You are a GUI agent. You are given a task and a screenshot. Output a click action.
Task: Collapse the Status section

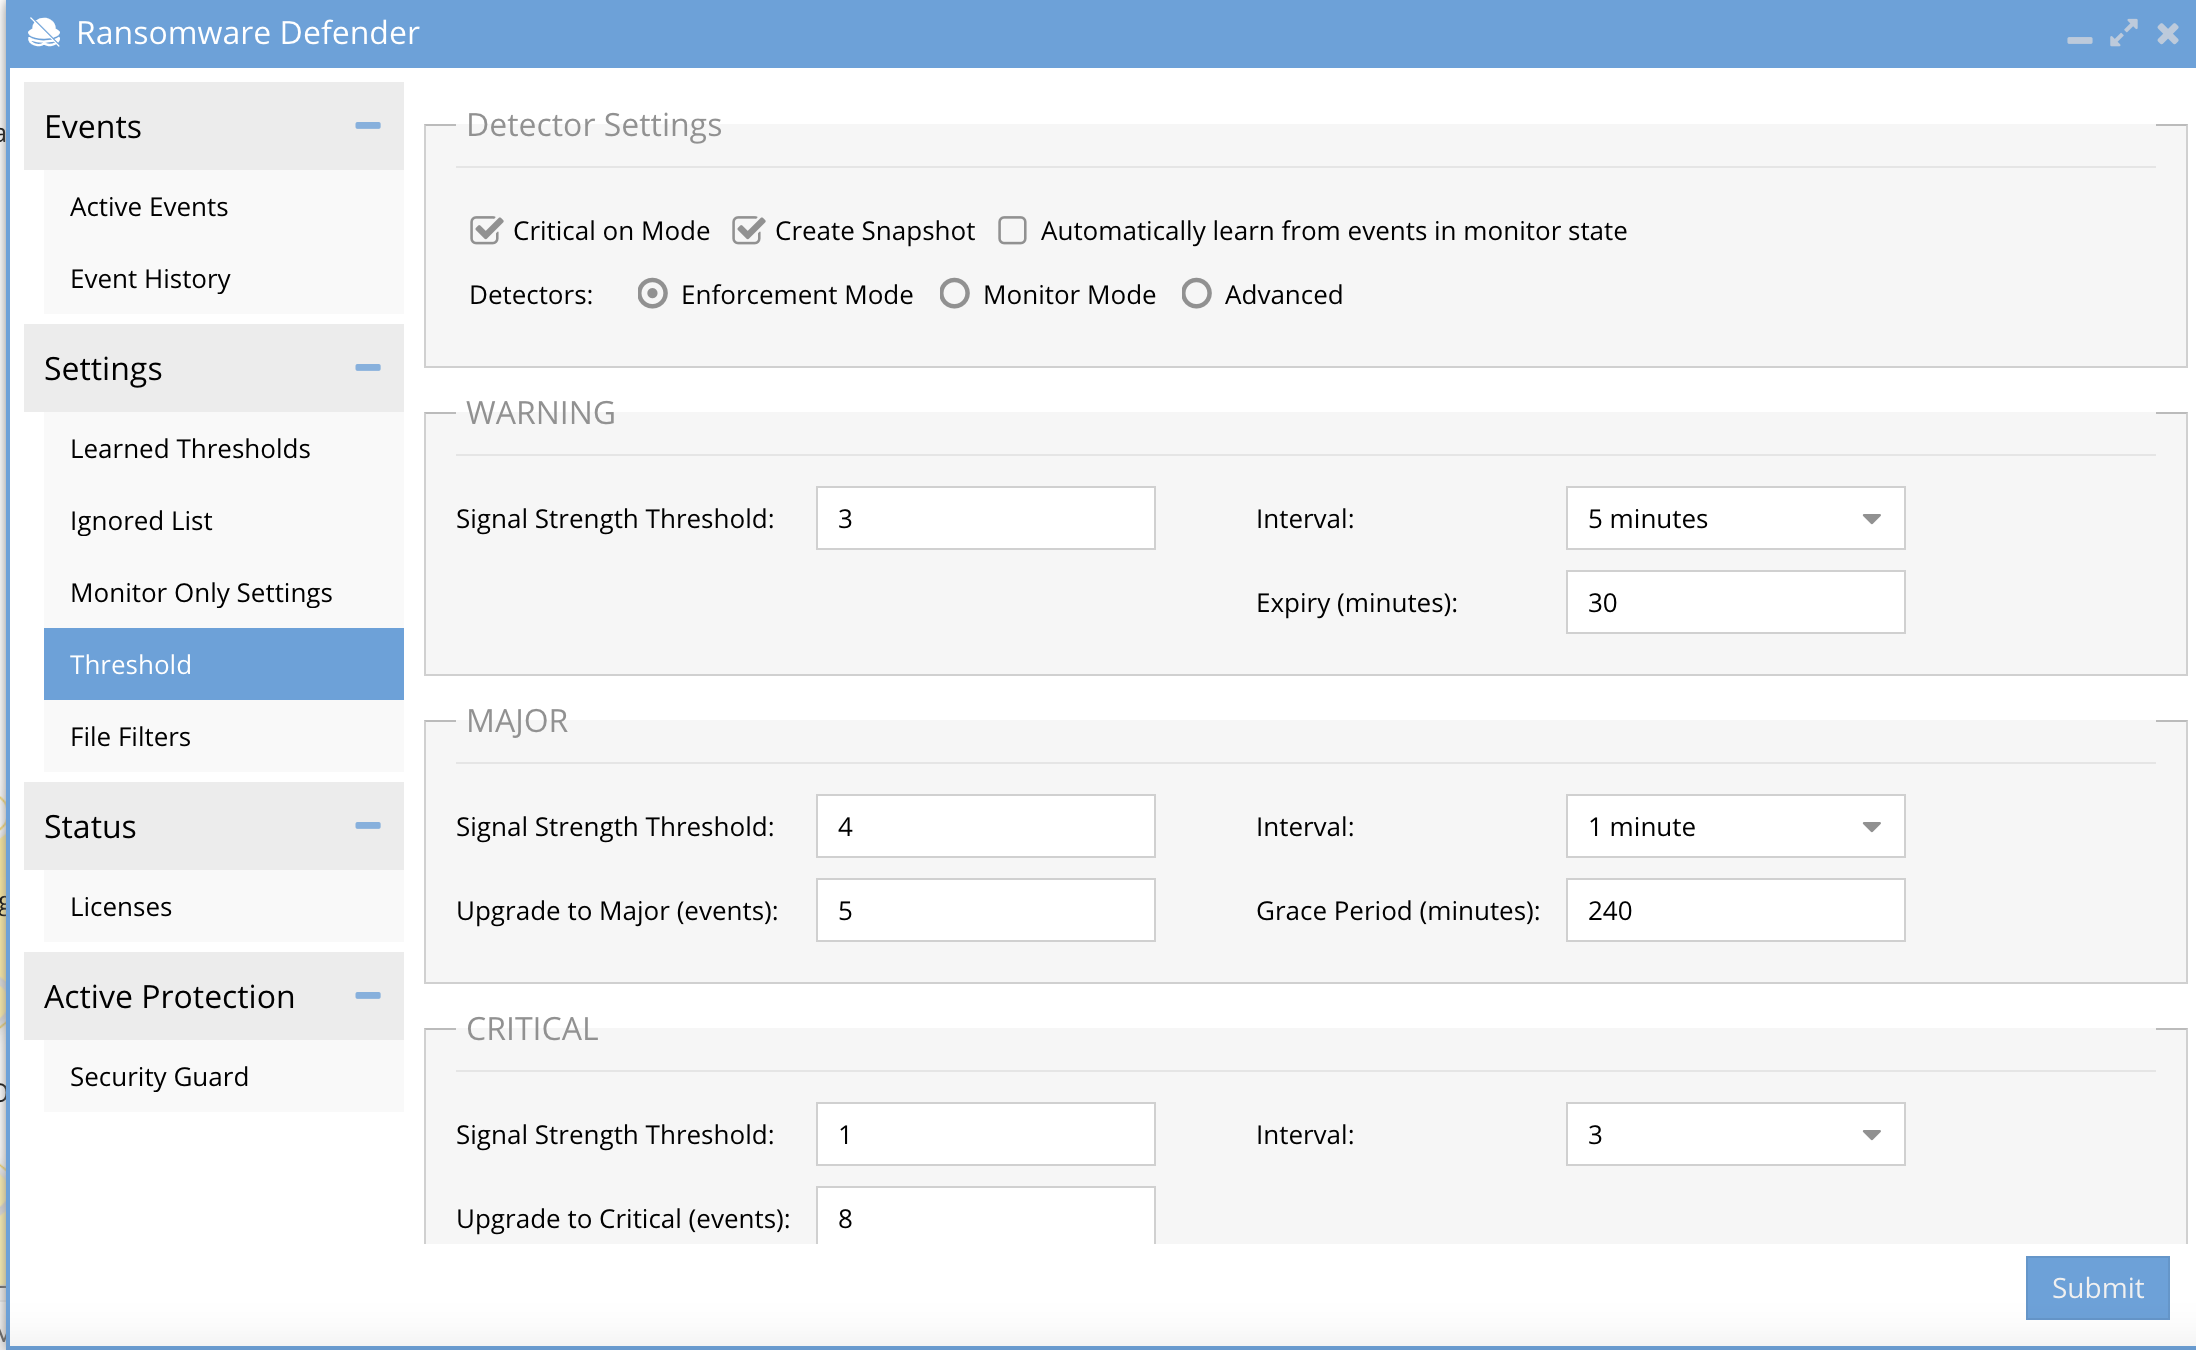pos(368,826)
